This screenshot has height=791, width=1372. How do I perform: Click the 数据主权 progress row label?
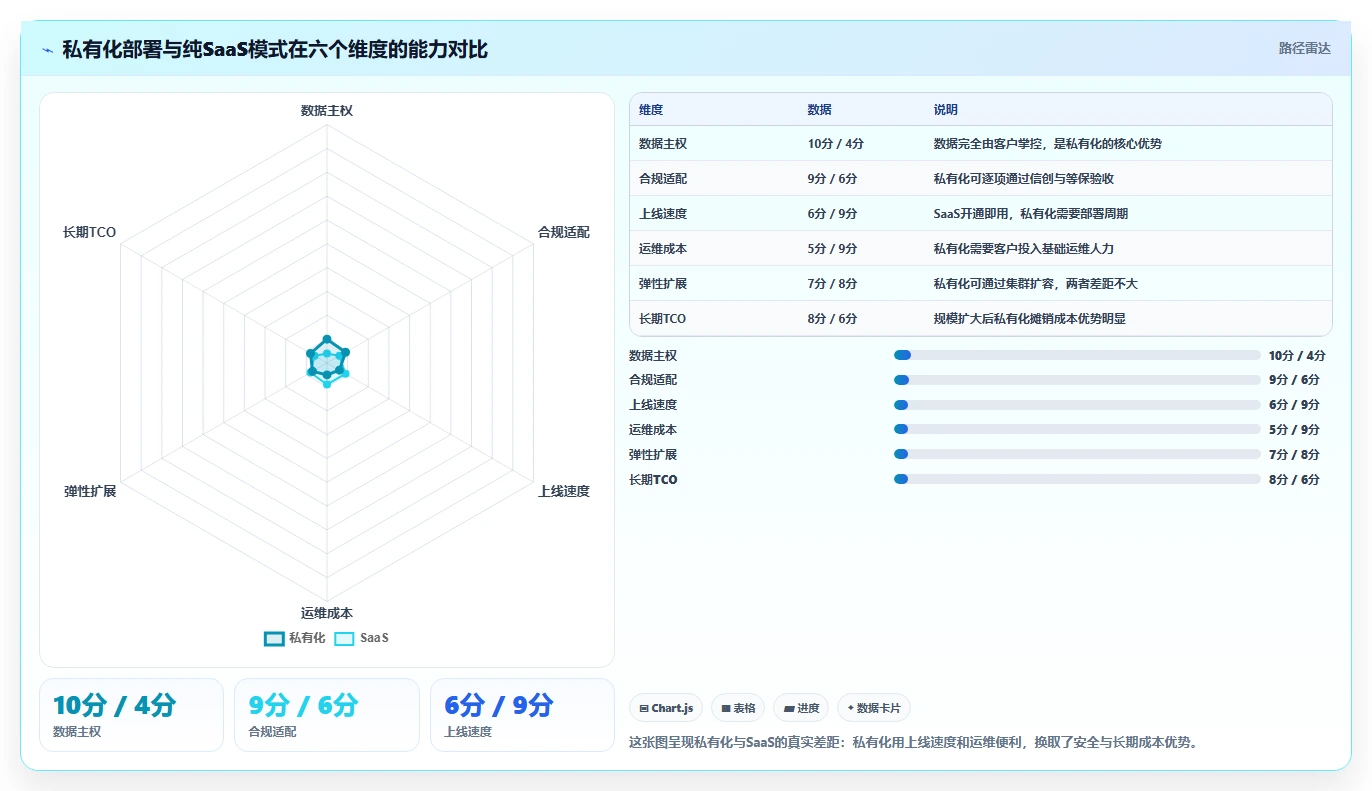(x=653, y=356)
